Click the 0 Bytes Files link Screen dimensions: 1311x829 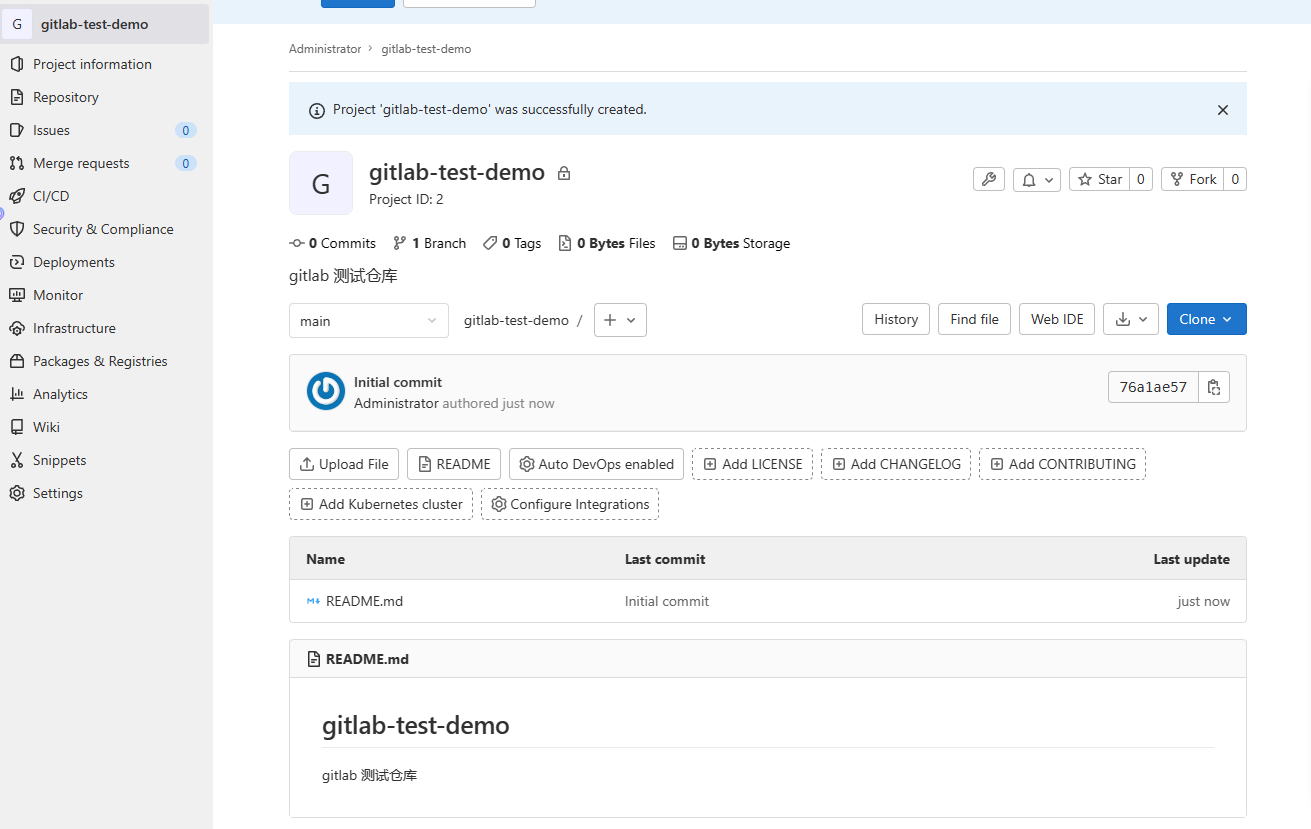click(607, 243)
